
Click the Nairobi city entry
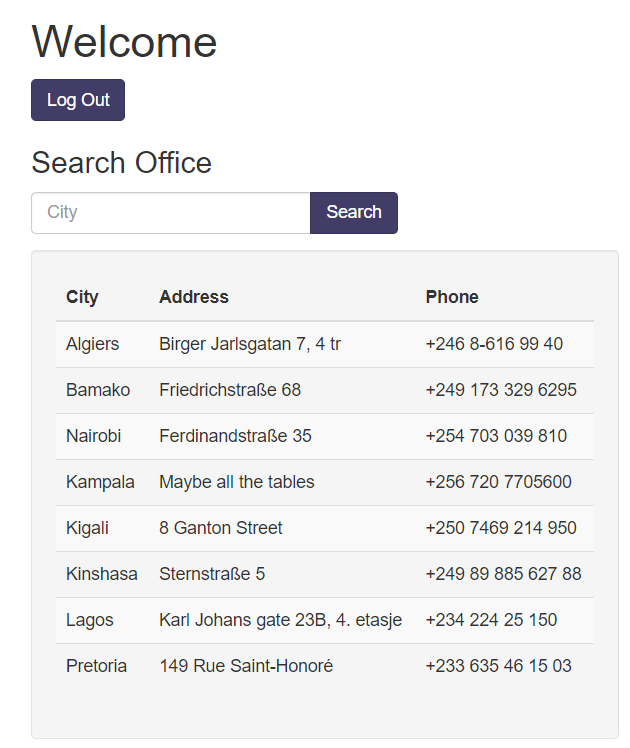click(x=93, y=436)
